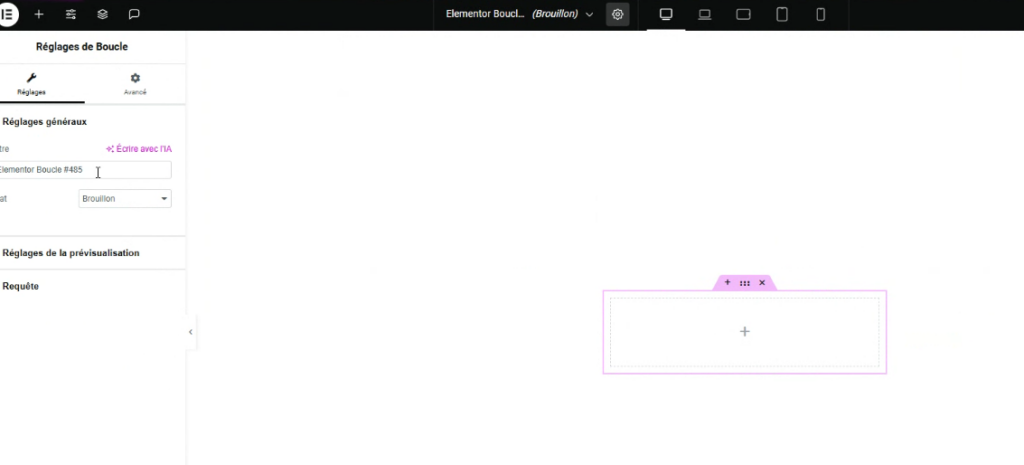
Task: Switch to desktop device preview
Action: click(x=666, y=15)
